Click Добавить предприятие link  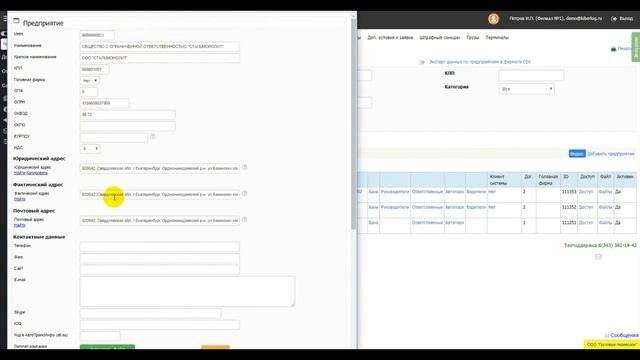(x=611, y=154)
